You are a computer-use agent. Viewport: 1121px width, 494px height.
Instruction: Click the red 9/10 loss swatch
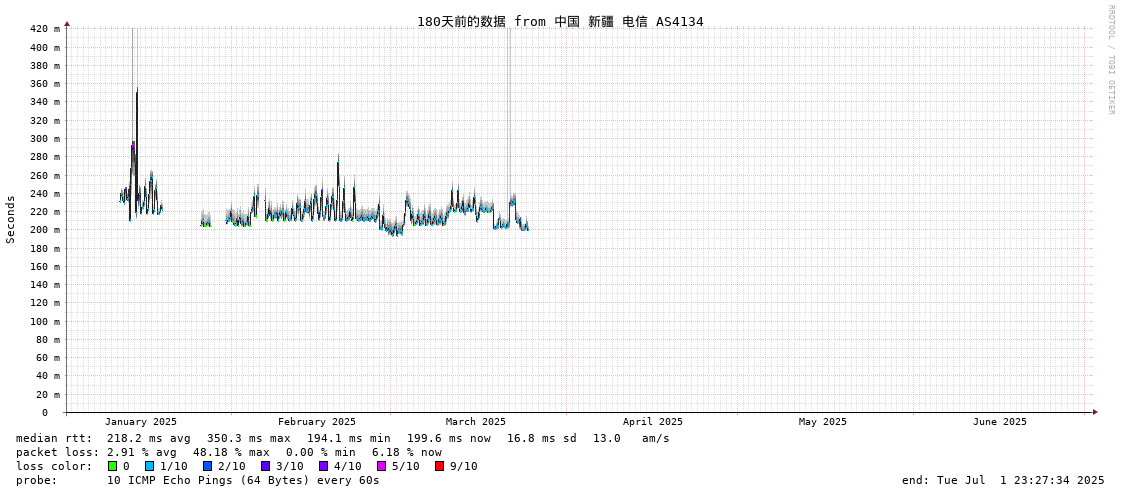pyautogui.click(x=440, y=466)
